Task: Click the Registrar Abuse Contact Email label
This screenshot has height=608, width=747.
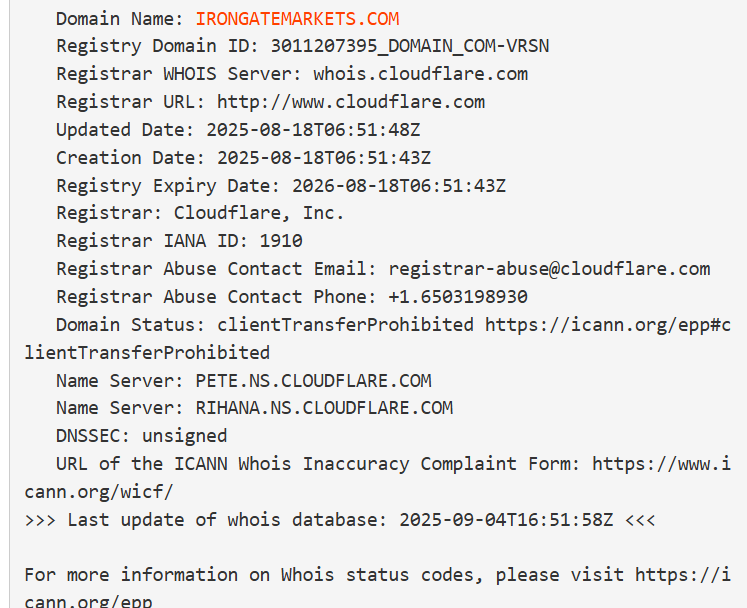Action: pyautogui.click(x=212, y=269)
